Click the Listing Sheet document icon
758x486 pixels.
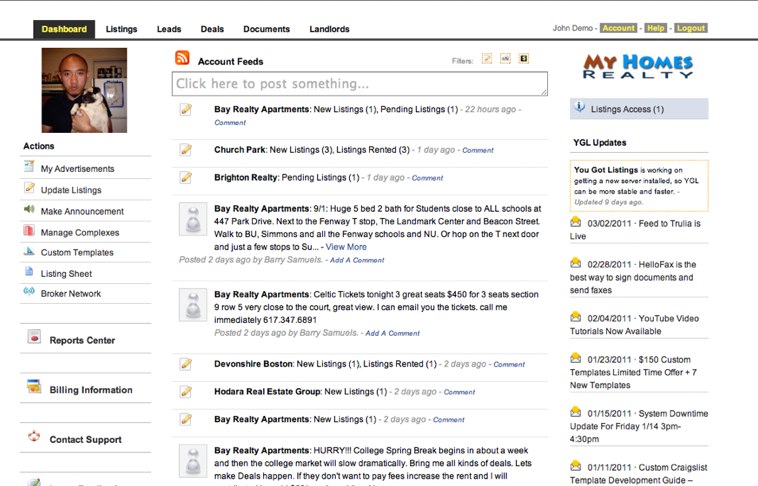(x=29, y=272)
